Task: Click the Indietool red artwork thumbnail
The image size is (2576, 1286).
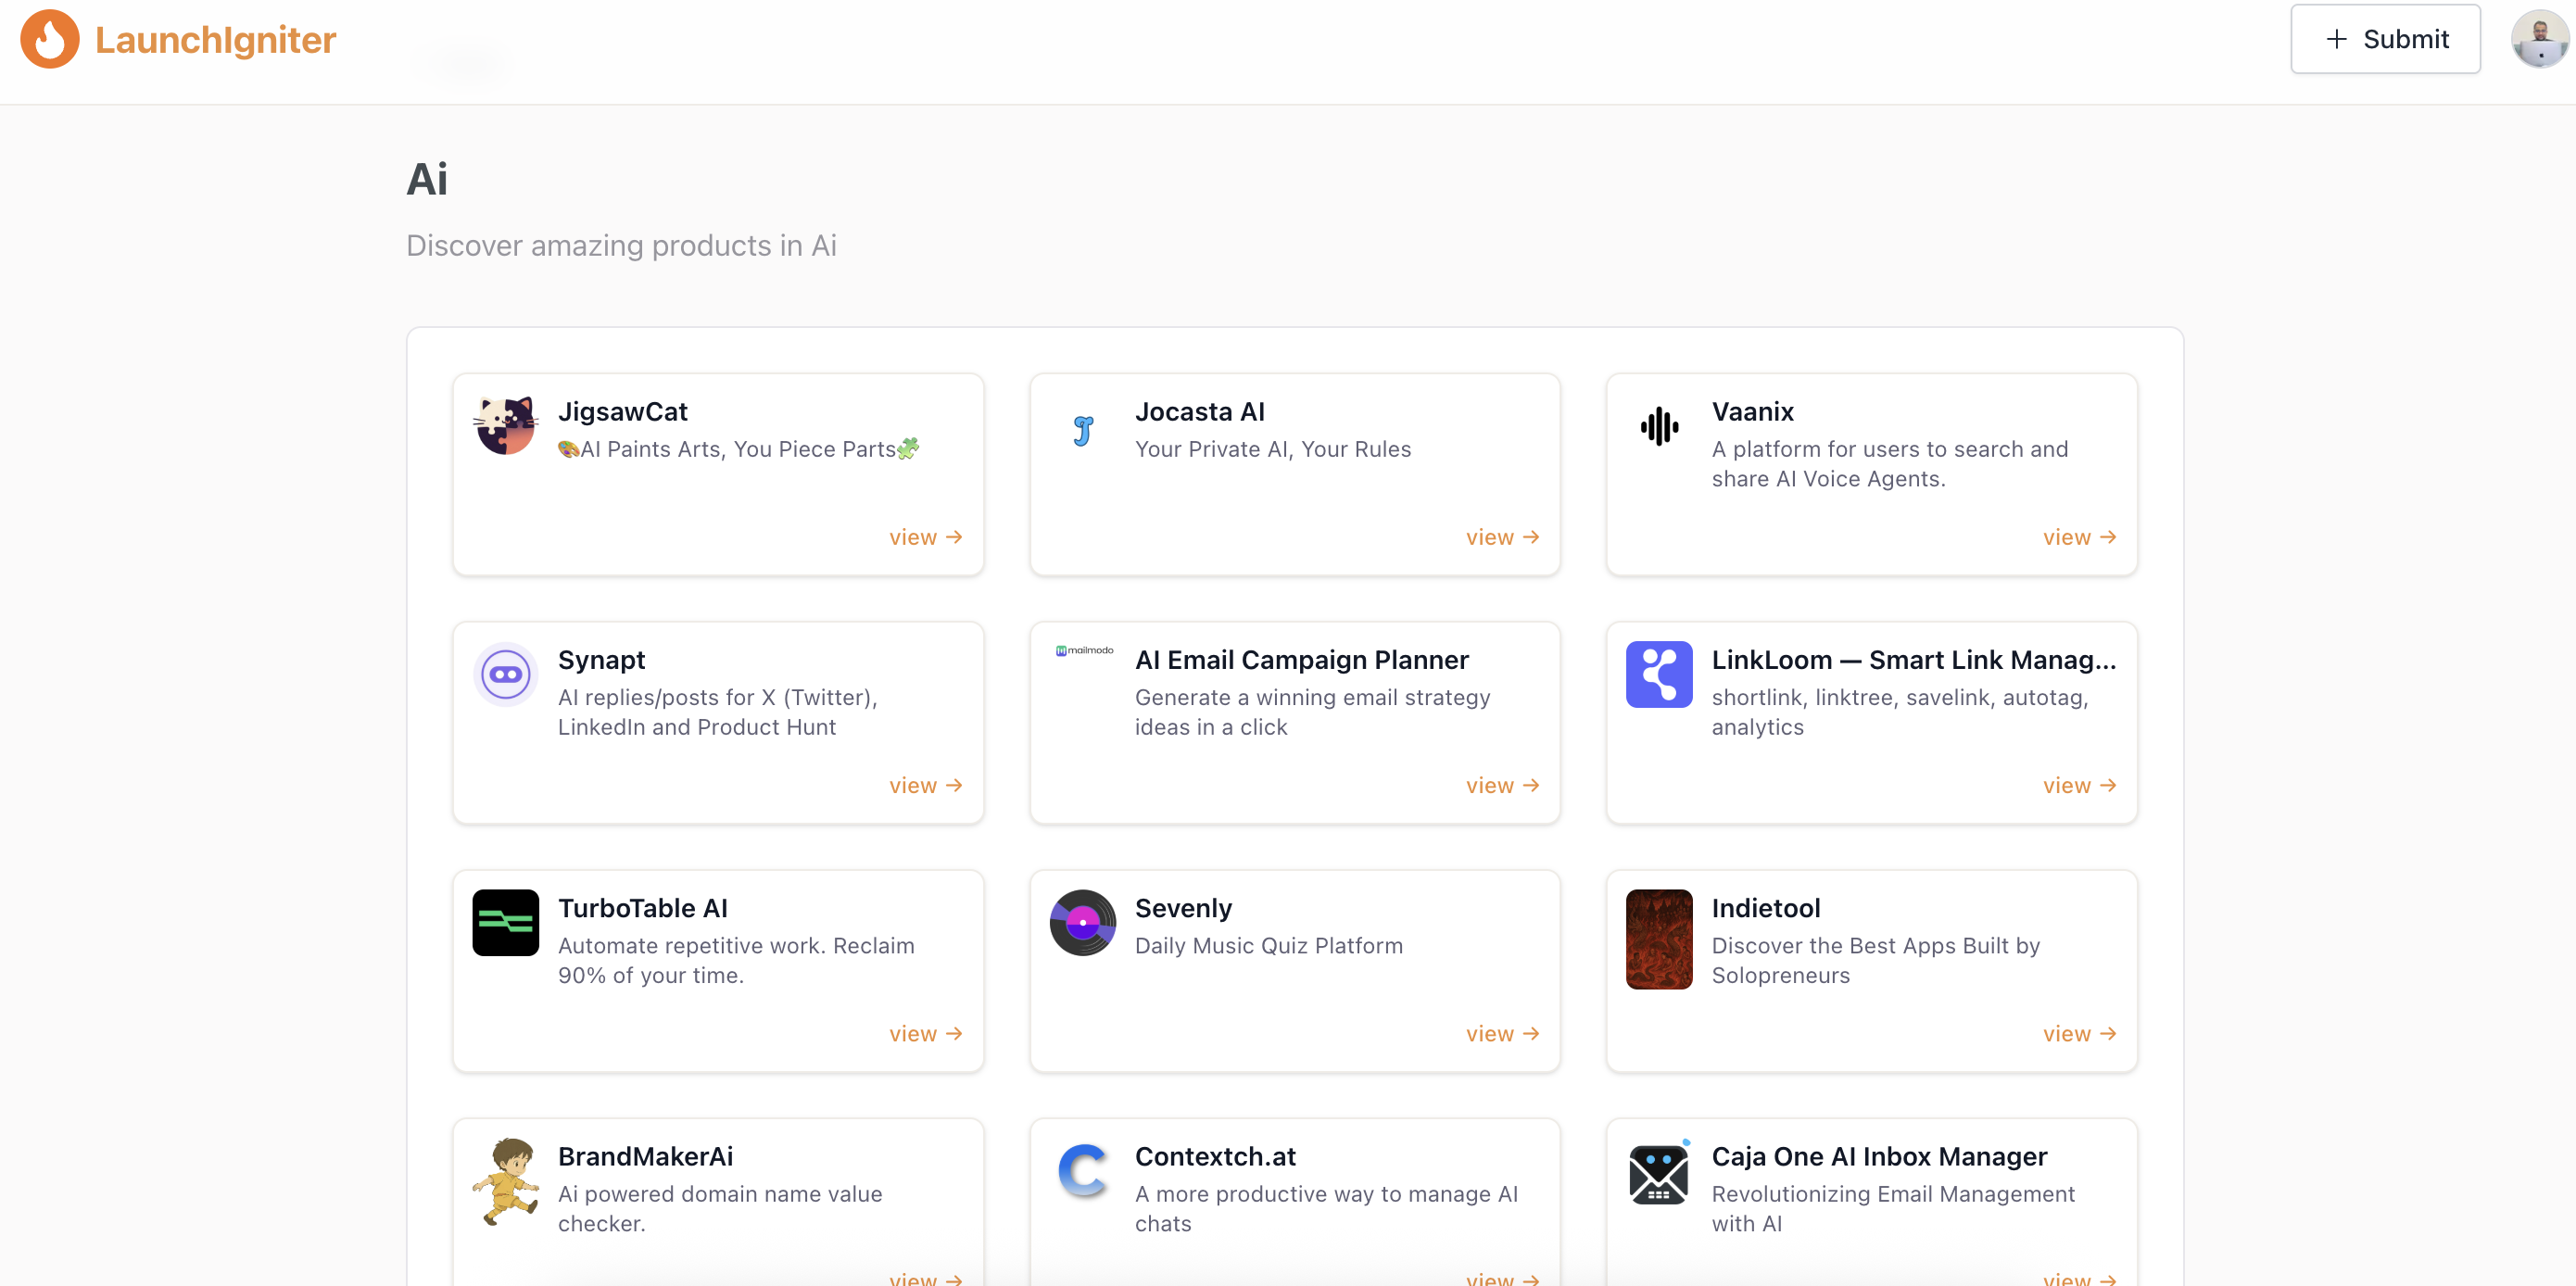Action: point(1658,939)
